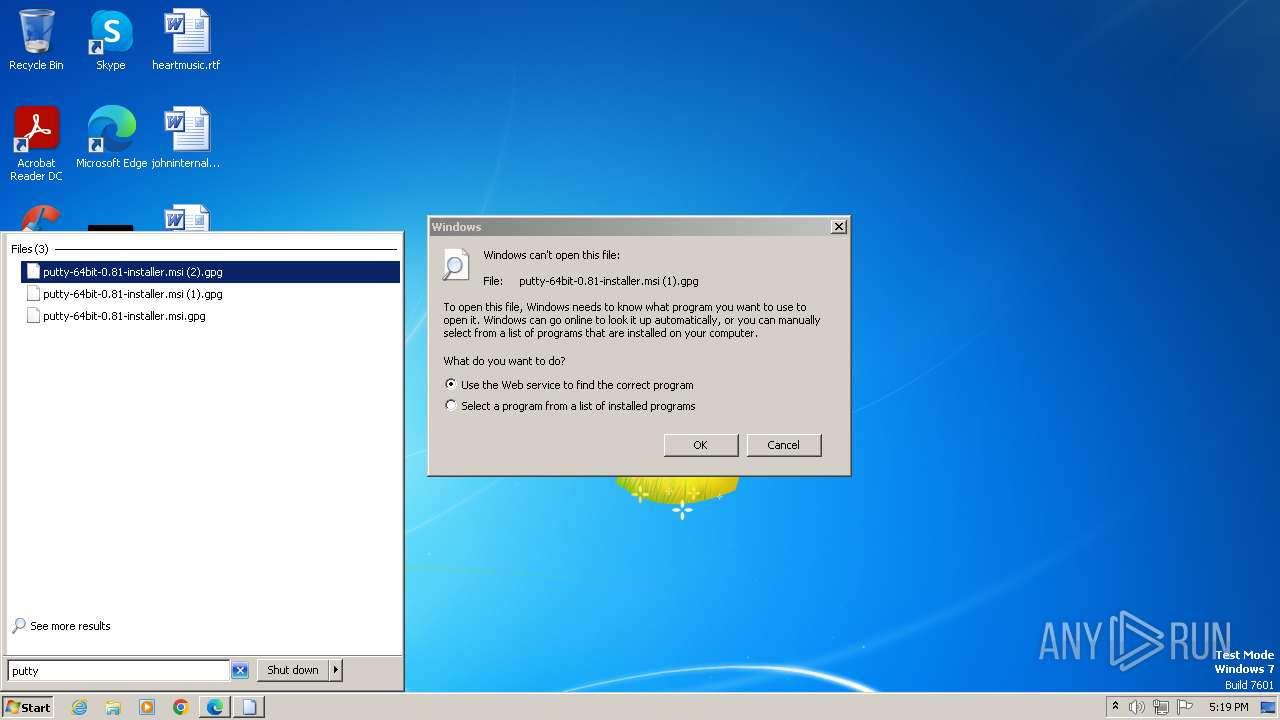Click the Start button
The width and height of the screenshot is (1280, 720).
[28, 707]
